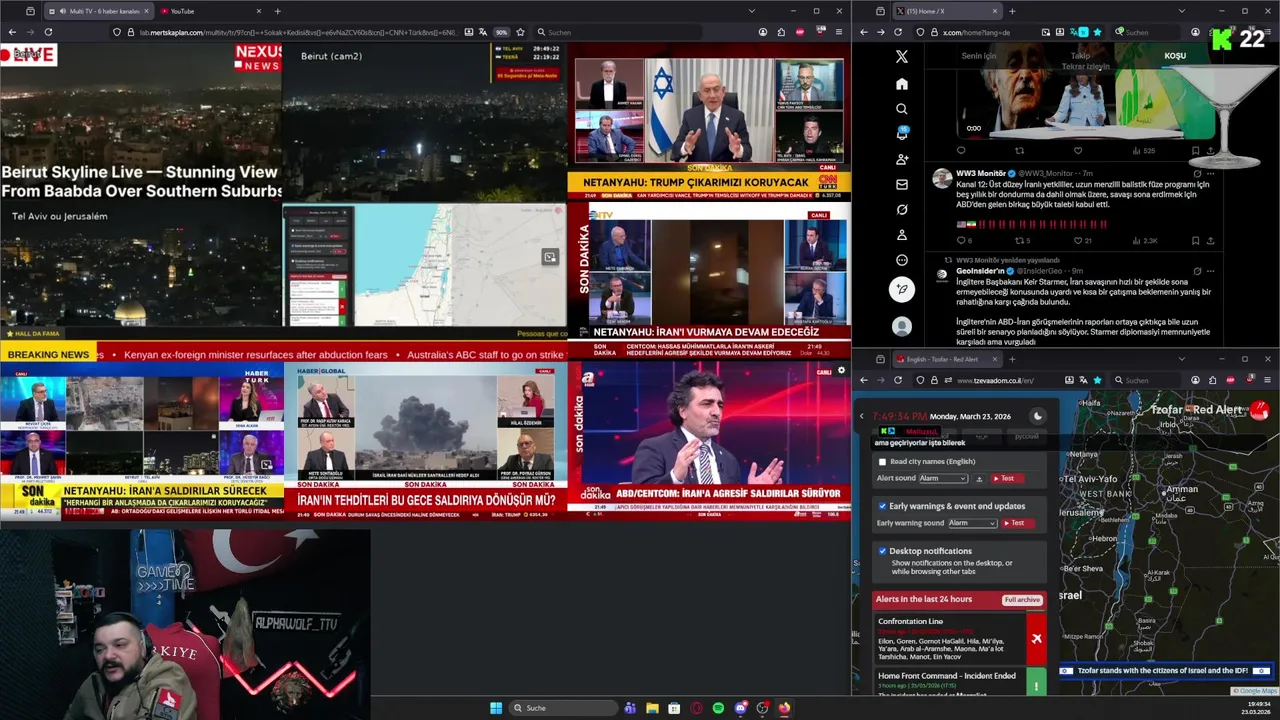
Task: Open Alert sound Alarm dropdown
Action: click(943, 479)
